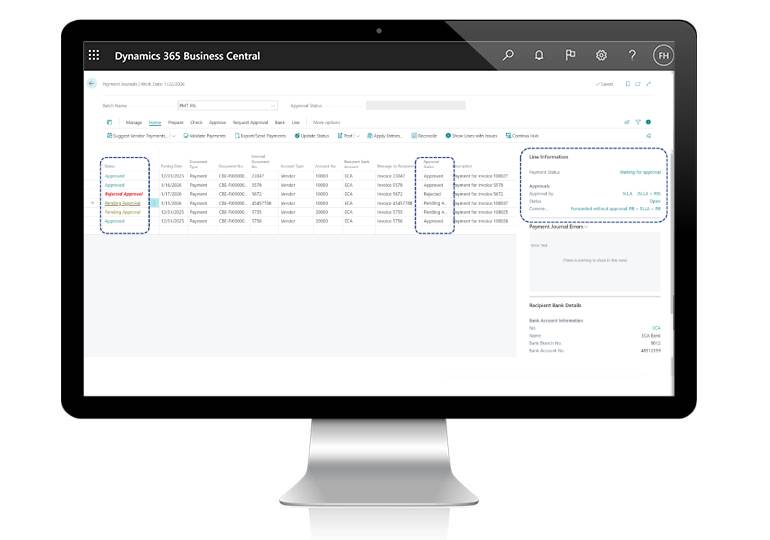Expand the Post dropdown arrow
The width and height of the screenshot is (770, 540).
(x=356, y=135)
